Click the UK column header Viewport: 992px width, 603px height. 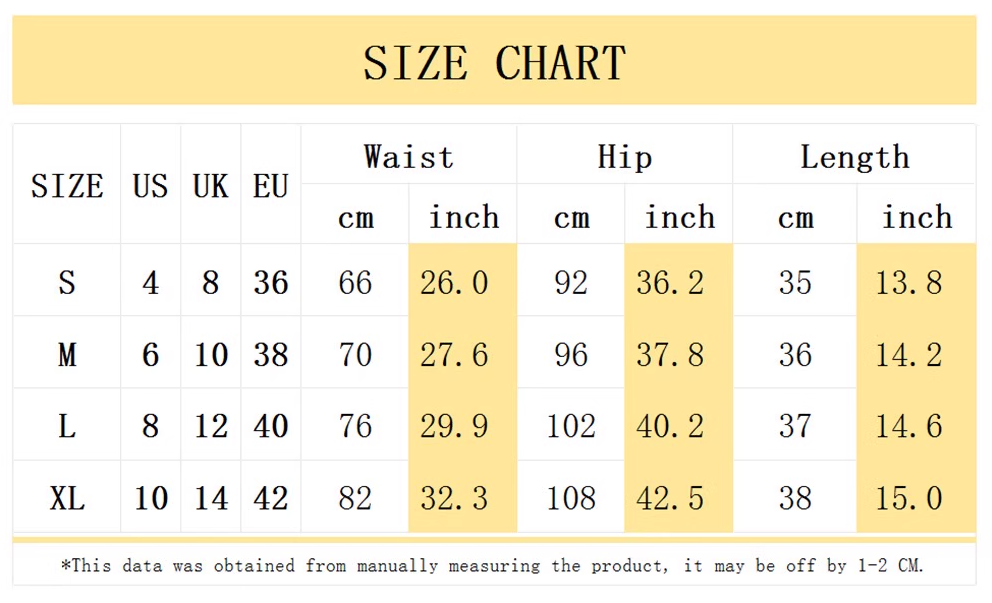[x=210, y=186]
